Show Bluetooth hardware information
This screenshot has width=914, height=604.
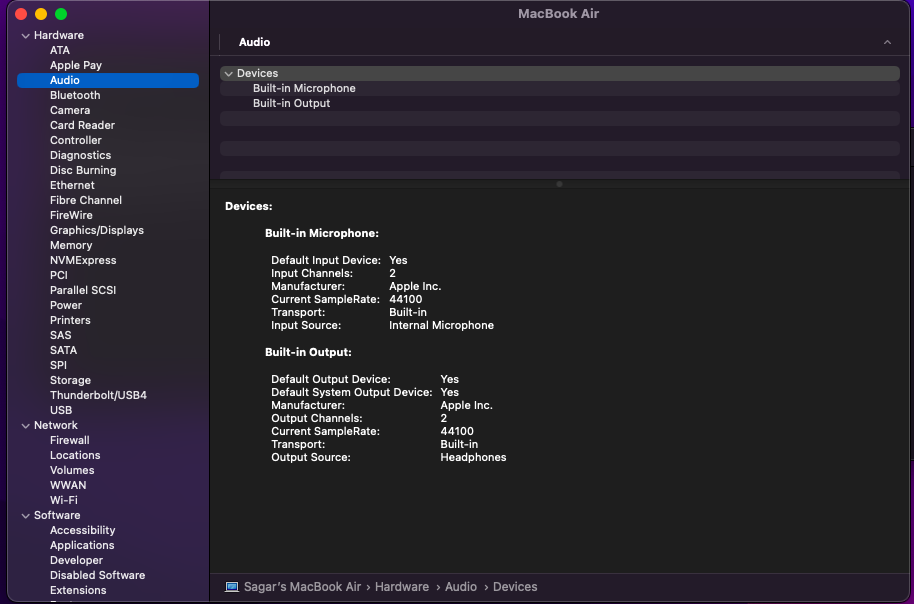pos(75,95)
